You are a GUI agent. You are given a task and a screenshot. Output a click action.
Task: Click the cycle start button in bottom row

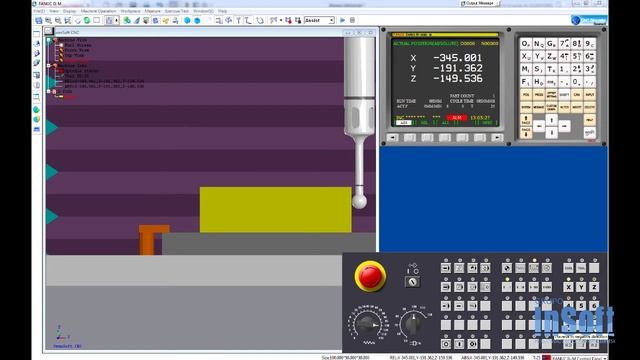pos(459,344)
